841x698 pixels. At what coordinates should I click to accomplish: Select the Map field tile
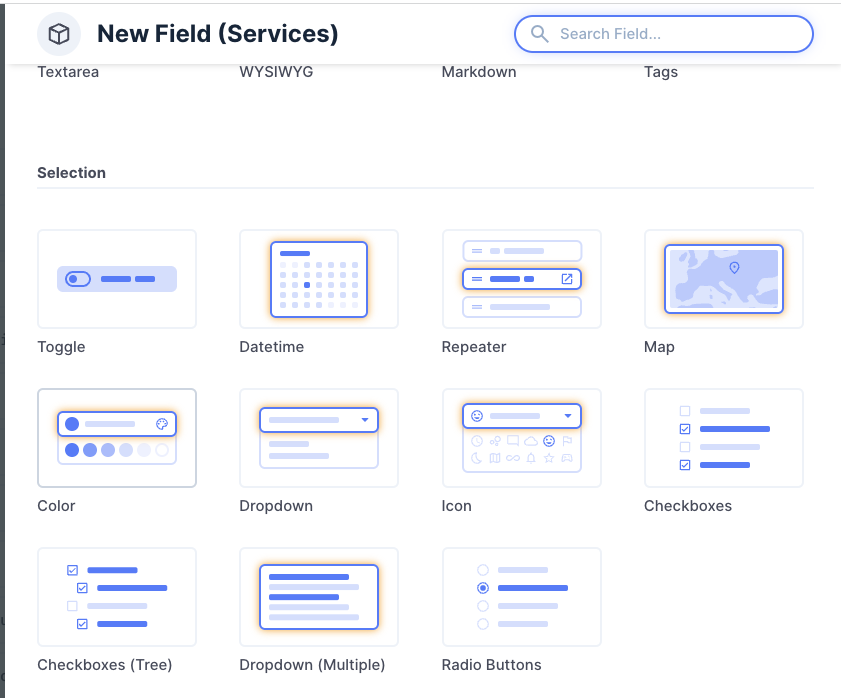click(x=723, y=279)
